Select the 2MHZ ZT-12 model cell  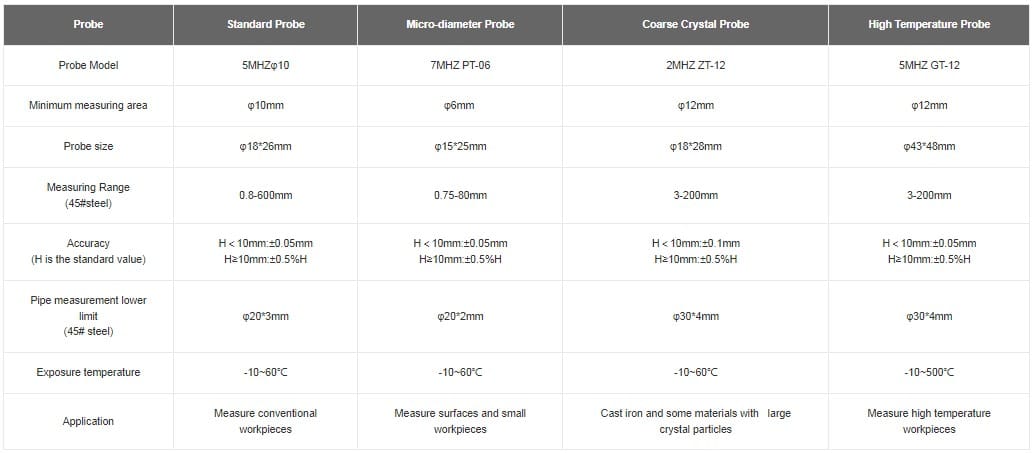(694, 65)
